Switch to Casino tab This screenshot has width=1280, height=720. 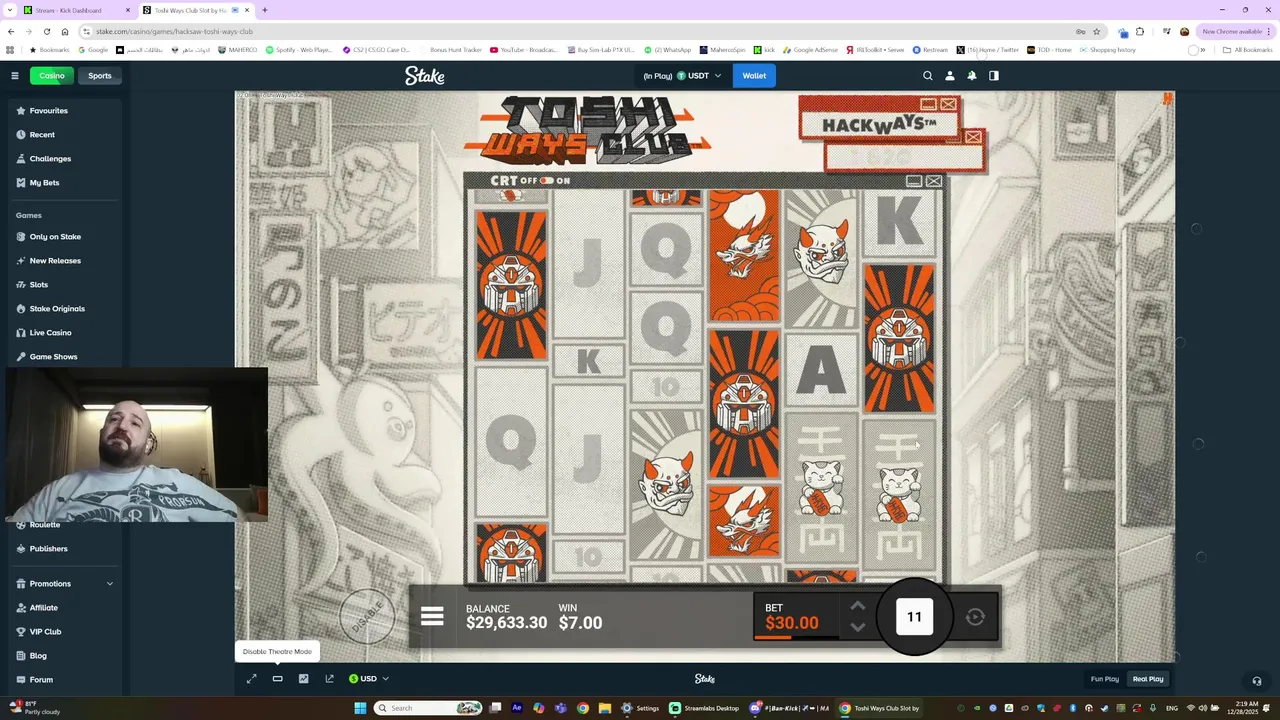click(52, 75)
